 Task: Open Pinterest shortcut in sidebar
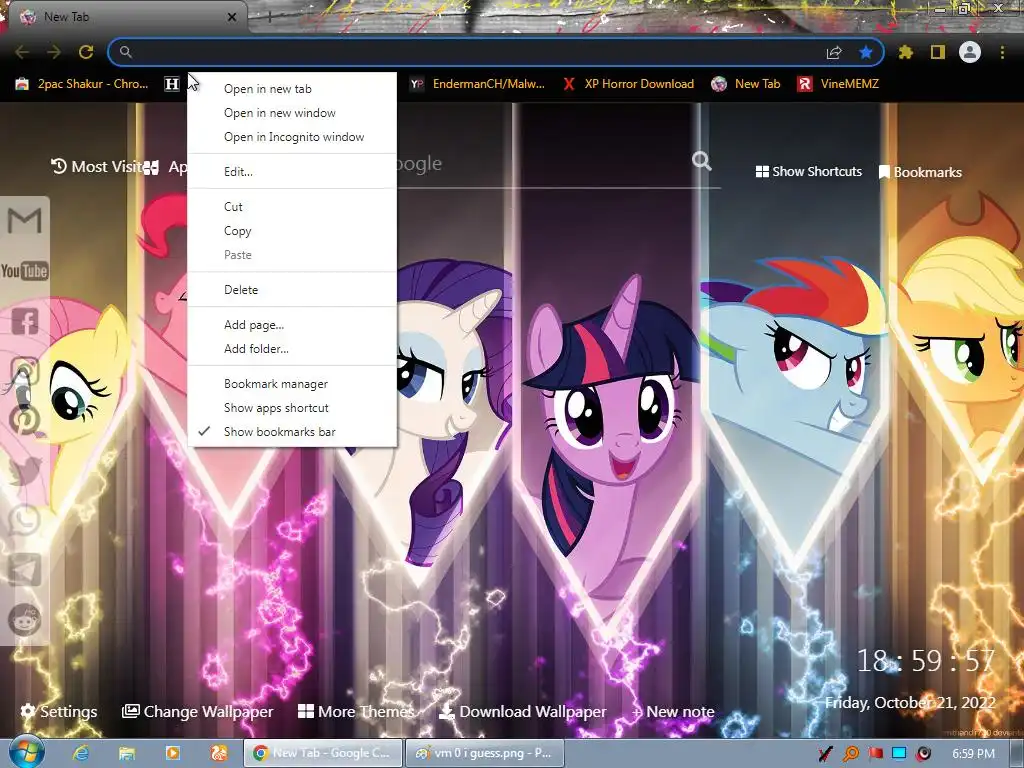25,421
